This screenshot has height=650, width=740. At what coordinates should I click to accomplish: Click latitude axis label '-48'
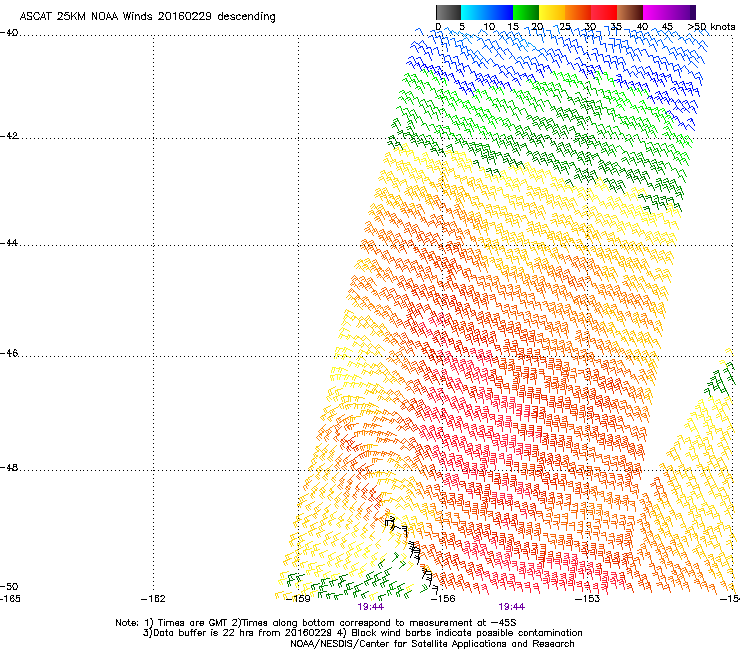9,467
